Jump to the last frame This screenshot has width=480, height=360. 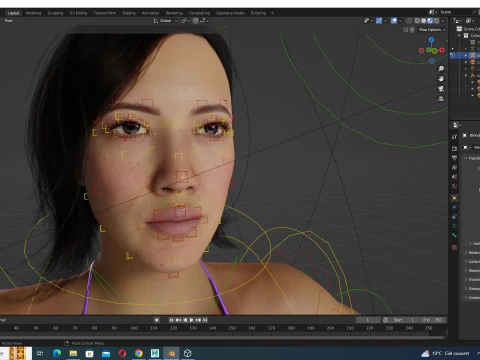point(205,320)
